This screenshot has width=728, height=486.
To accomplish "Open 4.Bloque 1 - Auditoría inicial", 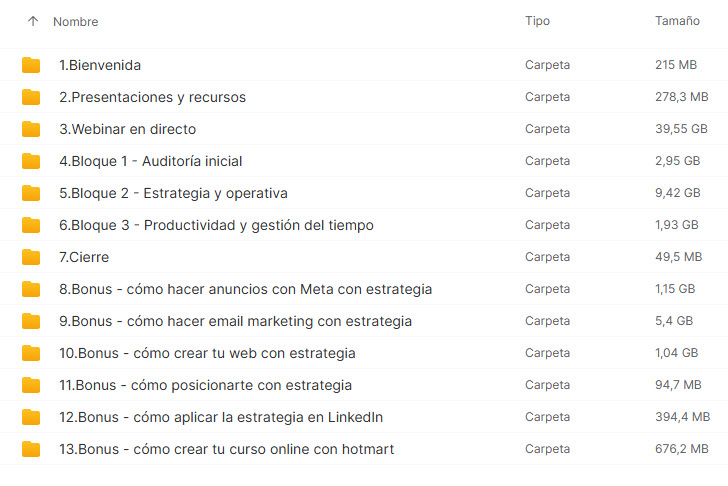I will click(150, 161).
